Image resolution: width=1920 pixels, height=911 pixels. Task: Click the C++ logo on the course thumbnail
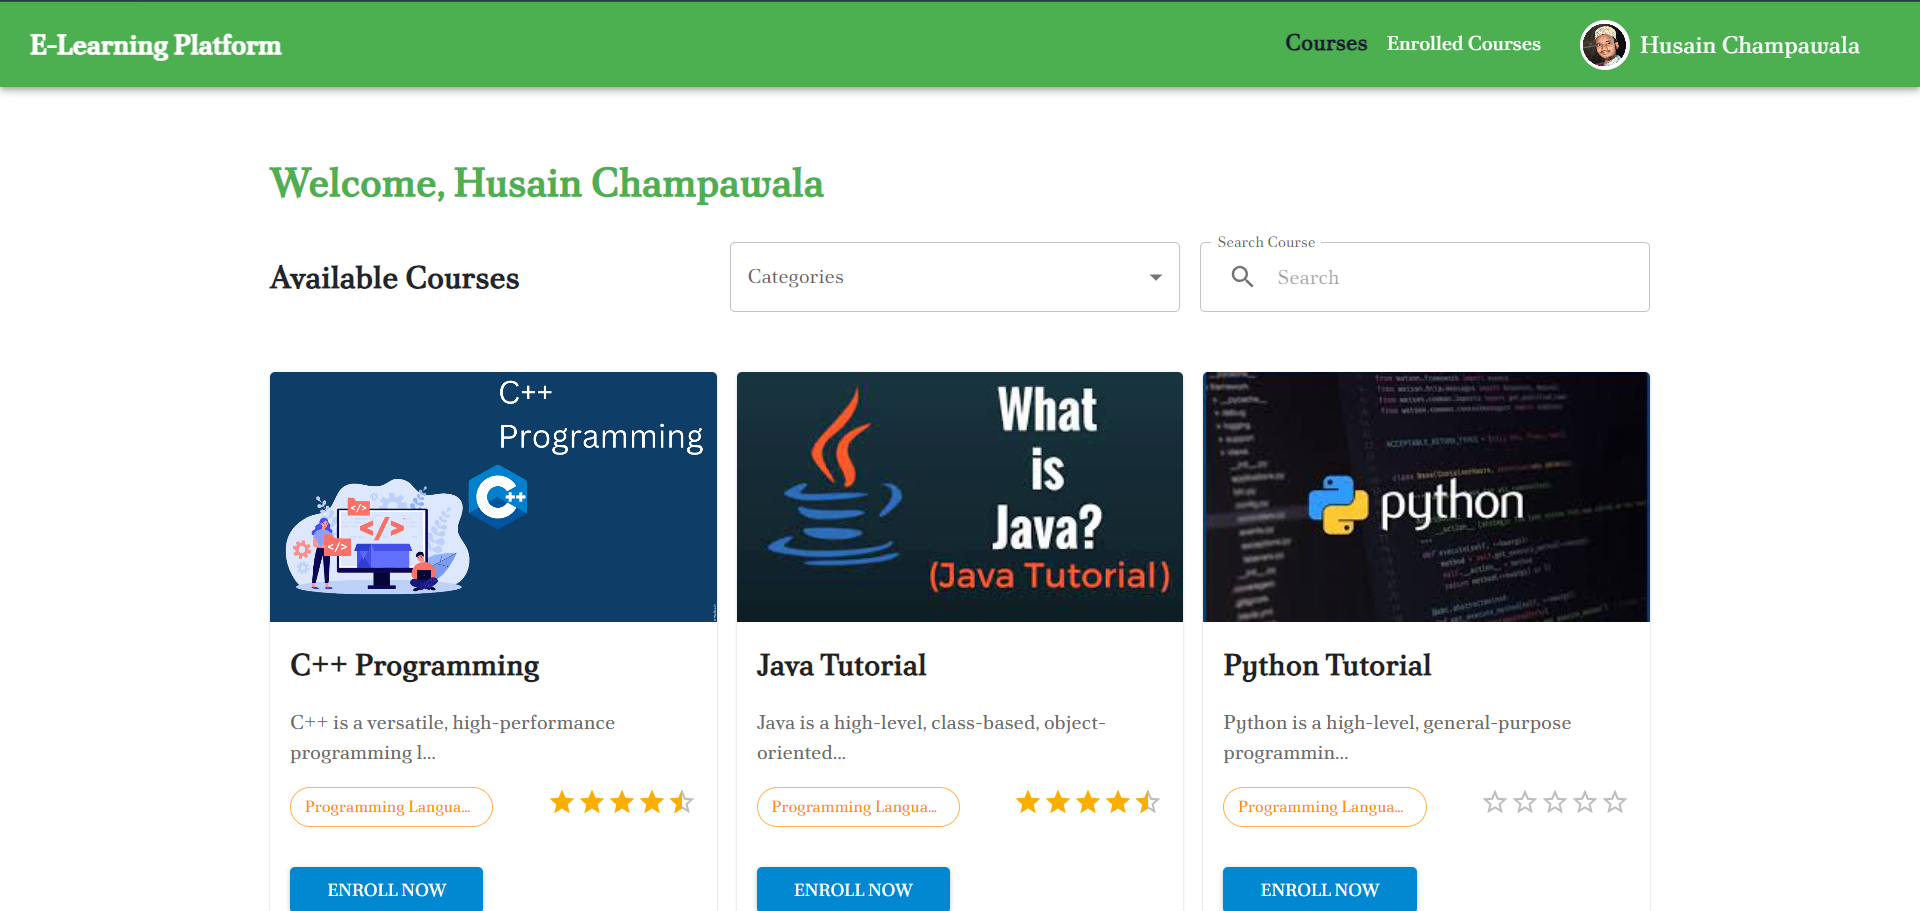pos(497,496)
